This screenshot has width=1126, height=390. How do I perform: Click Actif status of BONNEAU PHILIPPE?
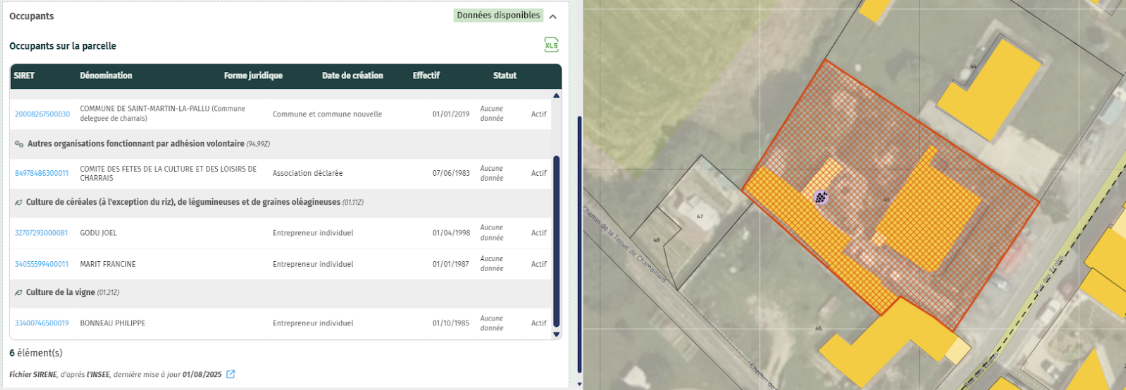539,323
